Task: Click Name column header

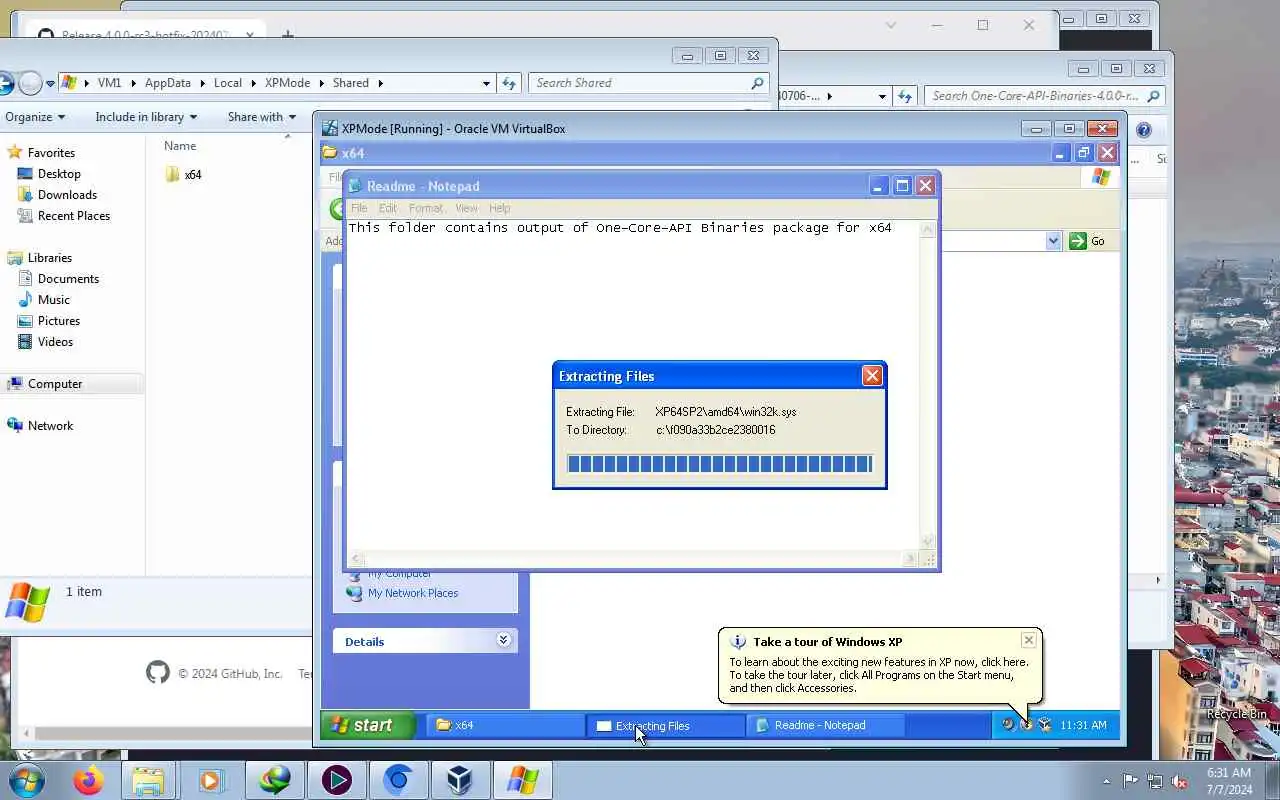Action: (x=180, y=146)
